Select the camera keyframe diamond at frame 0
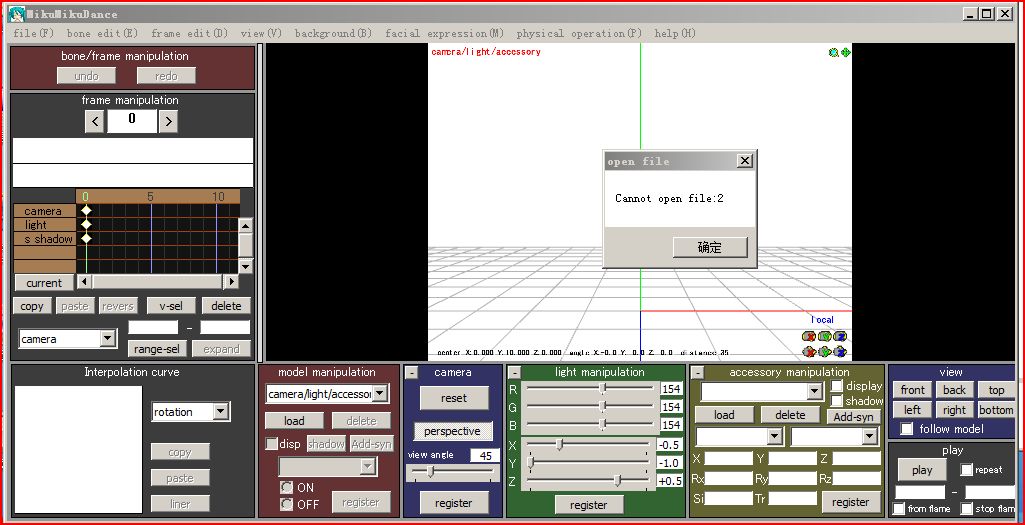Viewport: 1025px width, 525px height. [x=86, y=211]
